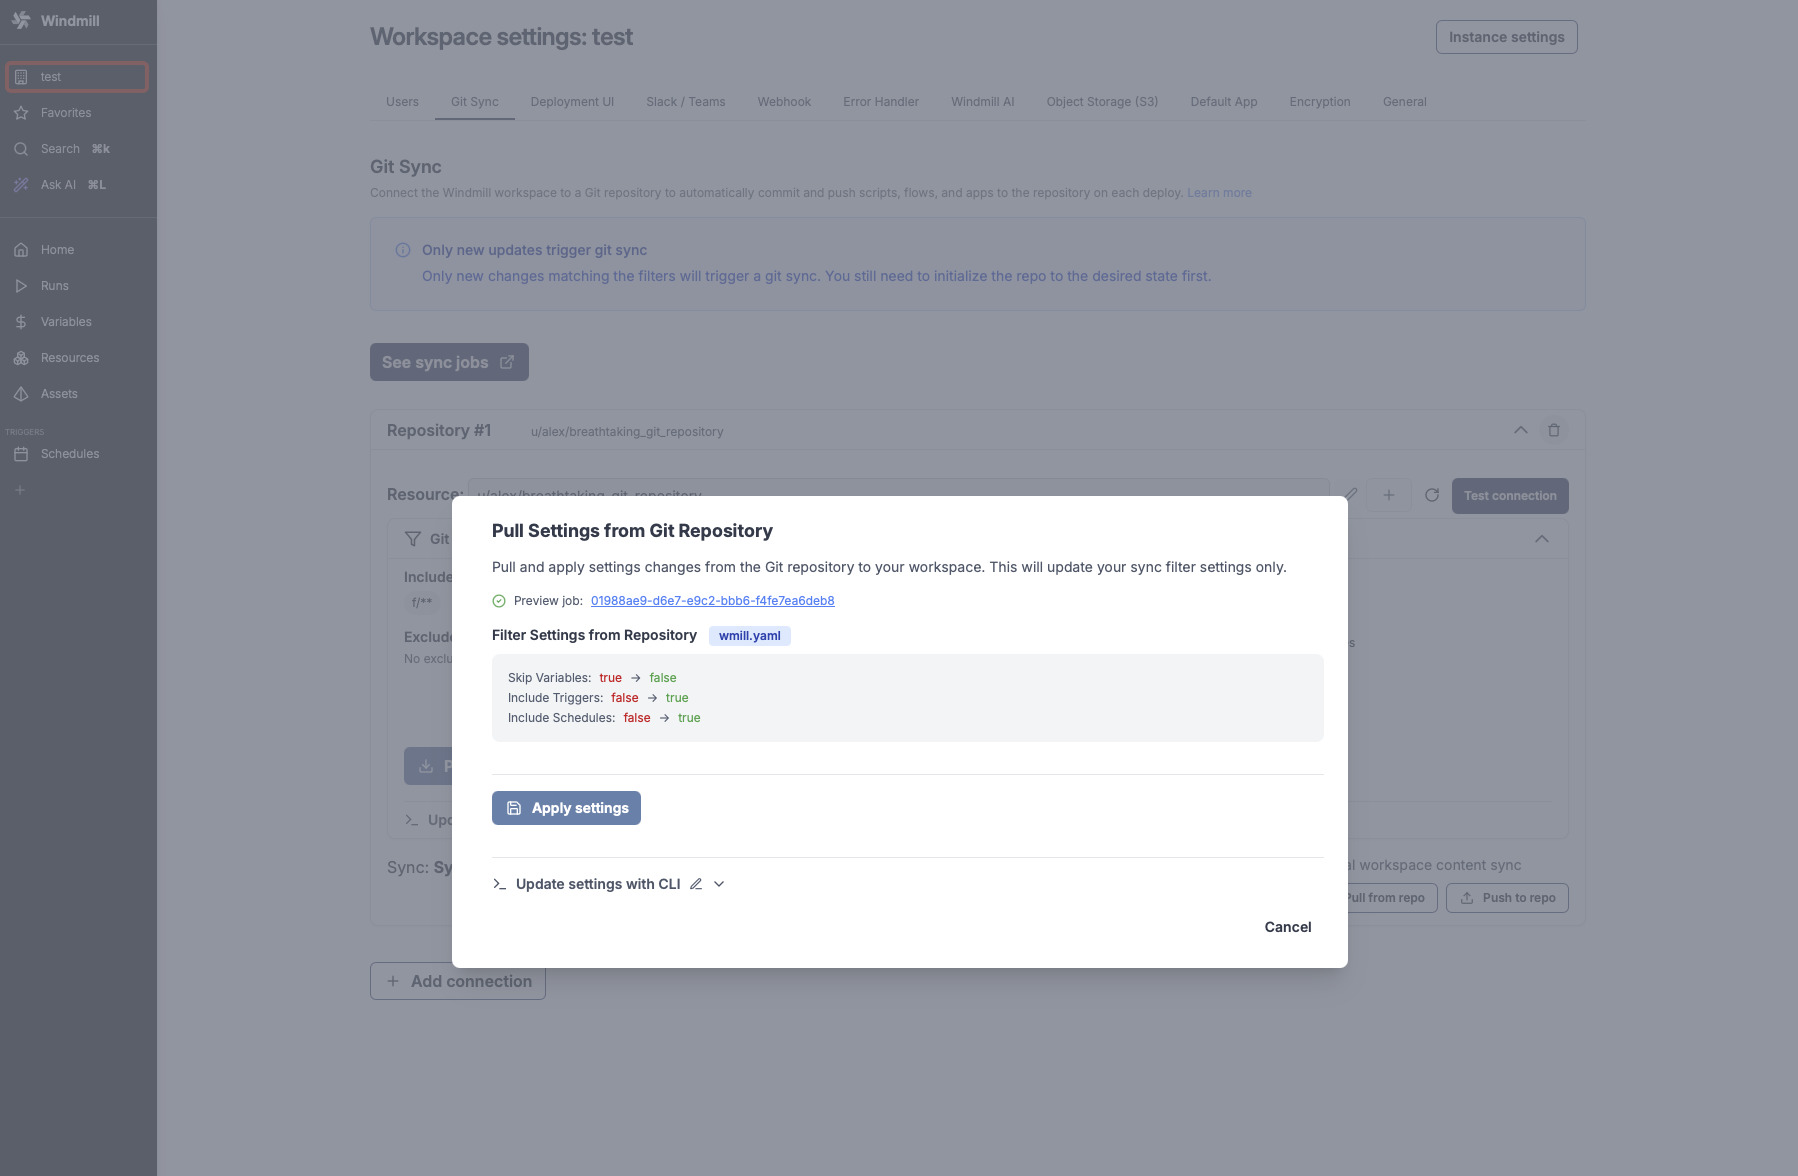The height and width of the screenshot is (1176, 1798).
Task: Launch Ask AI from the sidebar
Action: pyautogui.click(x=57, y=184)
